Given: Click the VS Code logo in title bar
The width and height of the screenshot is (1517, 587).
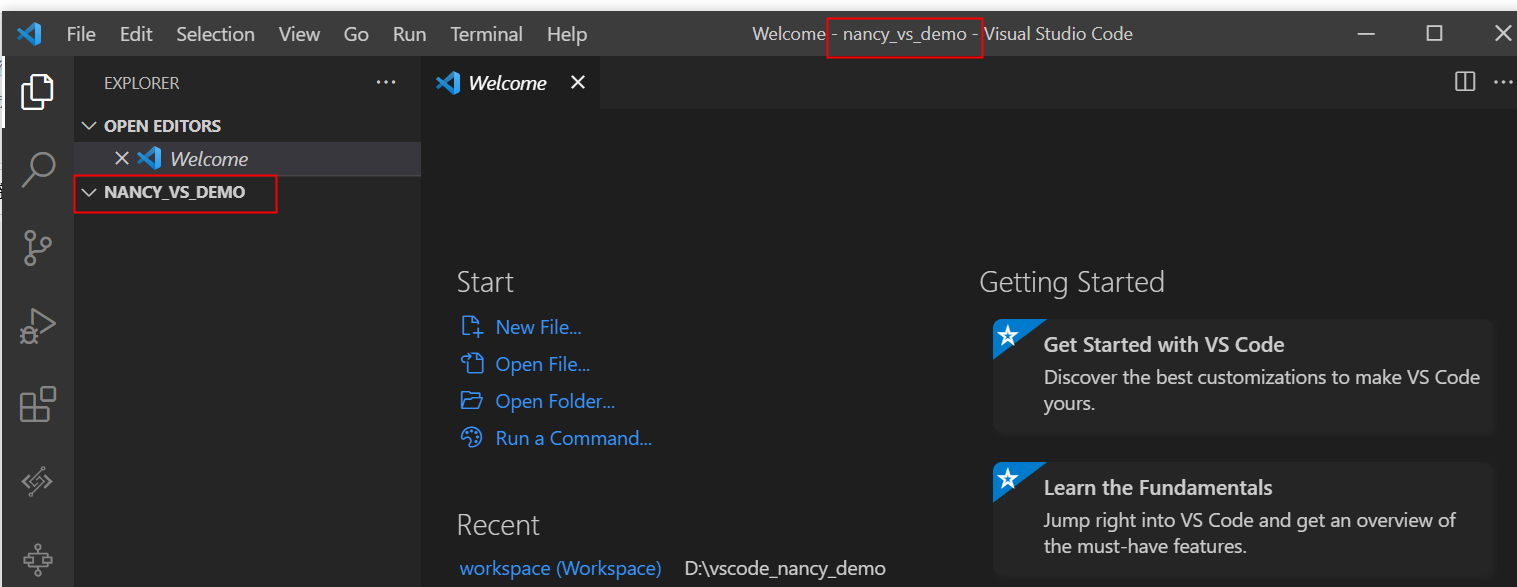Looking at the screenshot, I should pos(30,34).
